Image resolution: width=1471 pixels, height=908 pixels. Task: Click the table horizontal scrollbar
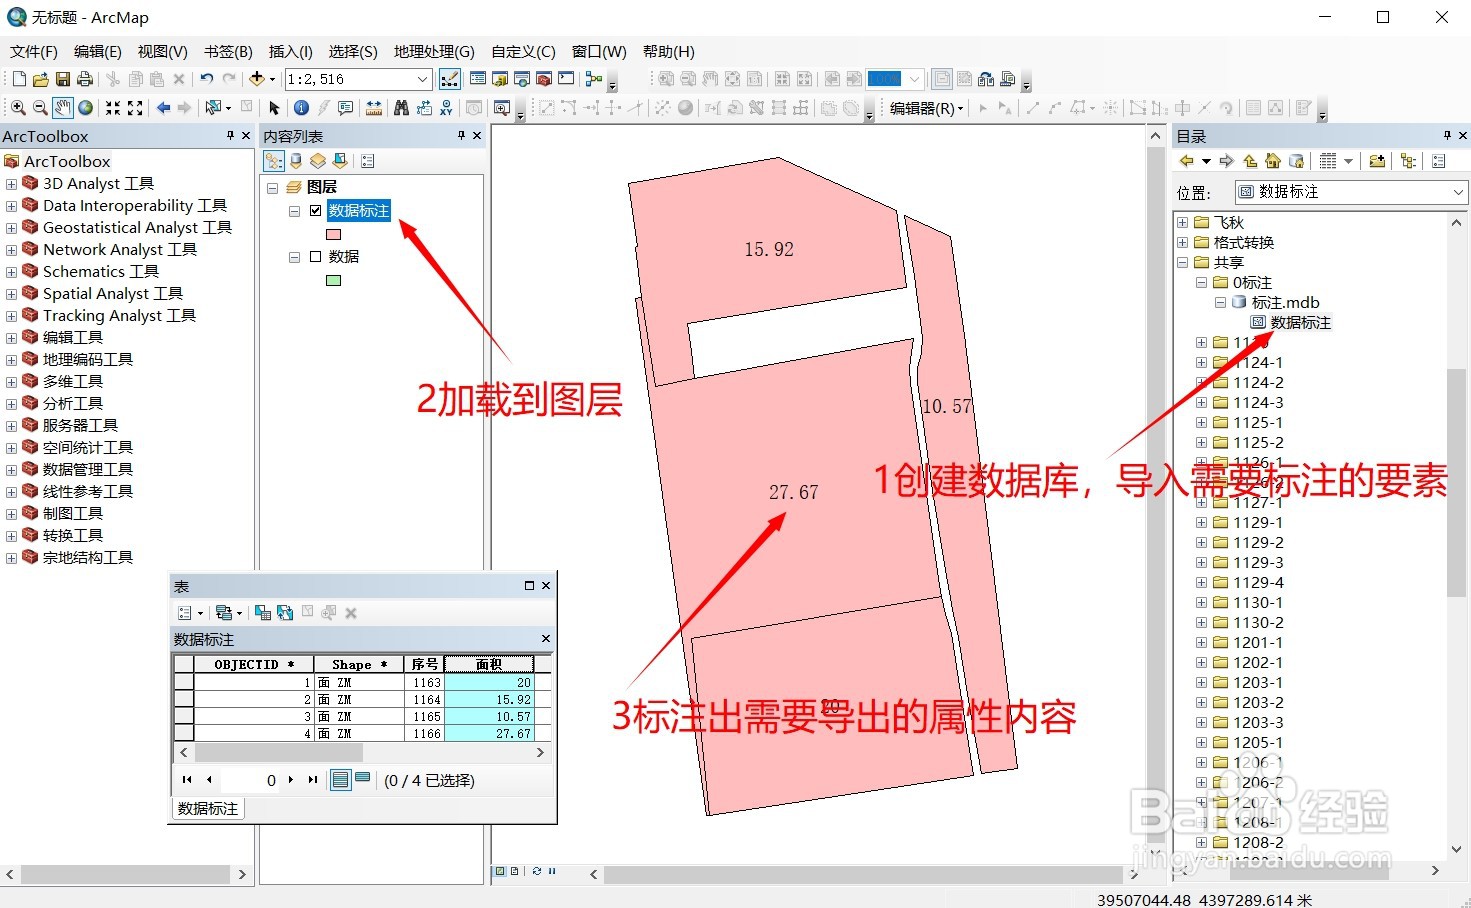[278, 752]
